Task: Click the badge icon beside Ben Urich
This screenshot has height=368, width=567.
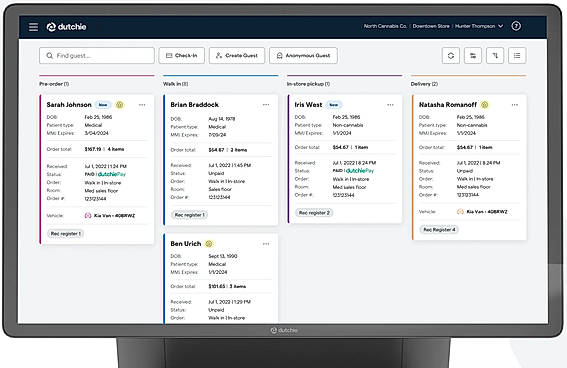Action: click(x=209, y=244)
